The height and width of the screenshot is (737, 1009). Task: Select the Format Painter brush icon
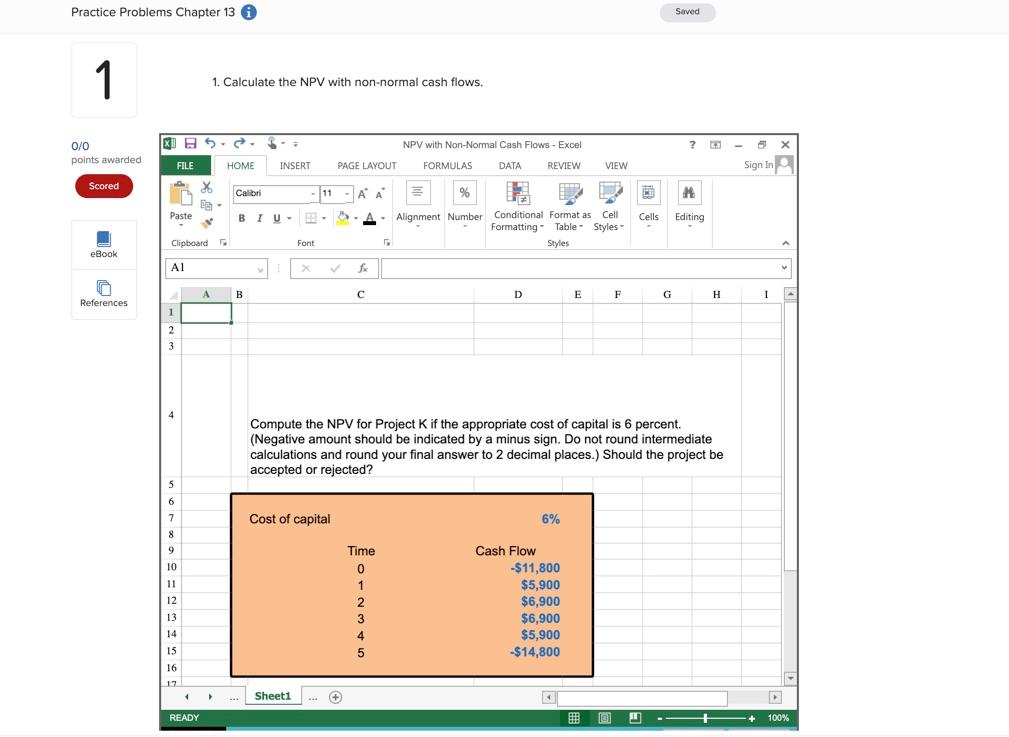pos(207,223)
